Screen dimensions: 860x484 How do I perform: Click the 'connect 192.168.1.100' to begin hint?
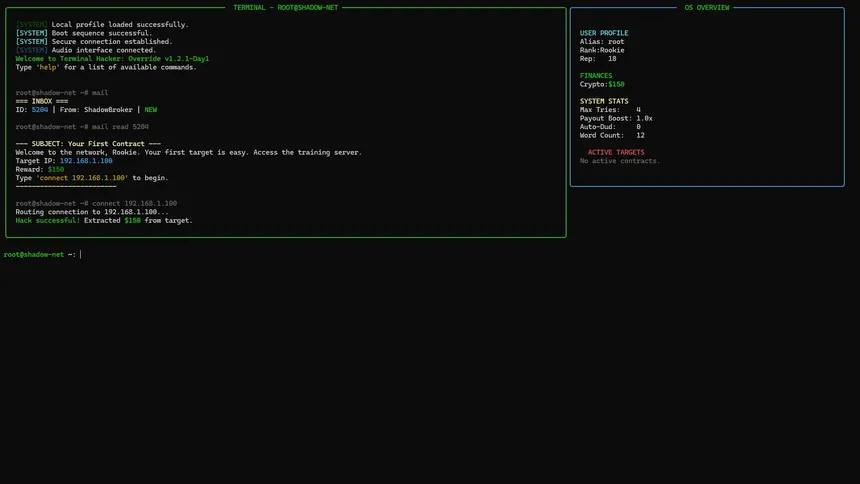(92, 178)
